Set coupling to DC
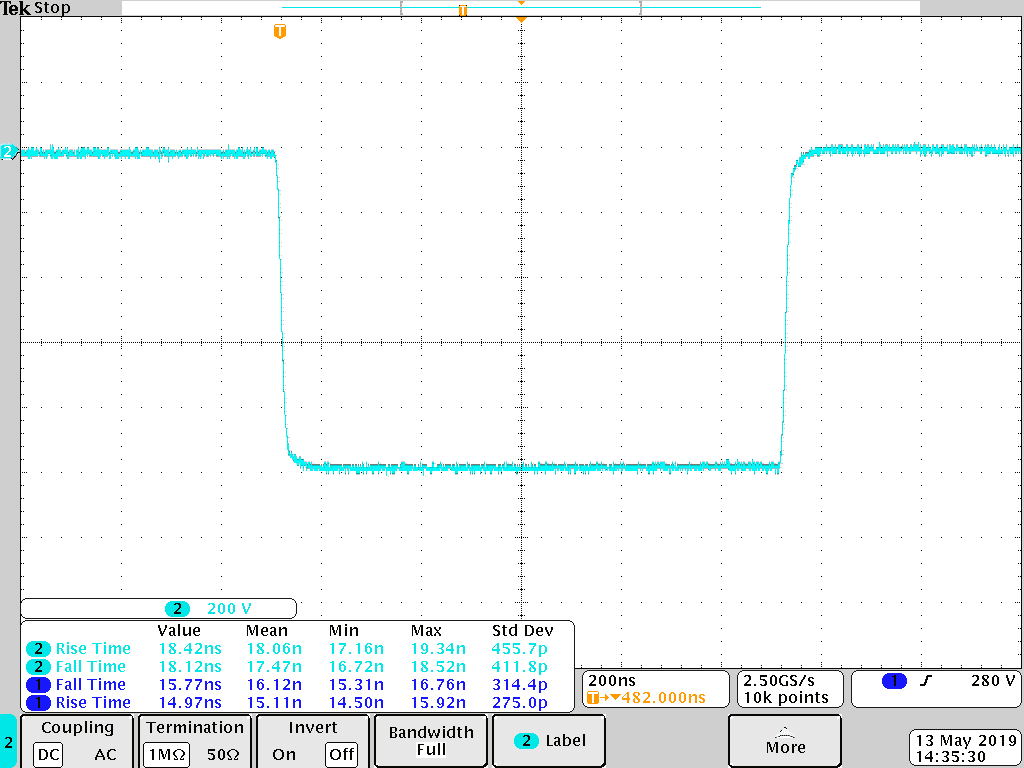Viewport: 1024px width, 768px height. click(x=48, y=754)
